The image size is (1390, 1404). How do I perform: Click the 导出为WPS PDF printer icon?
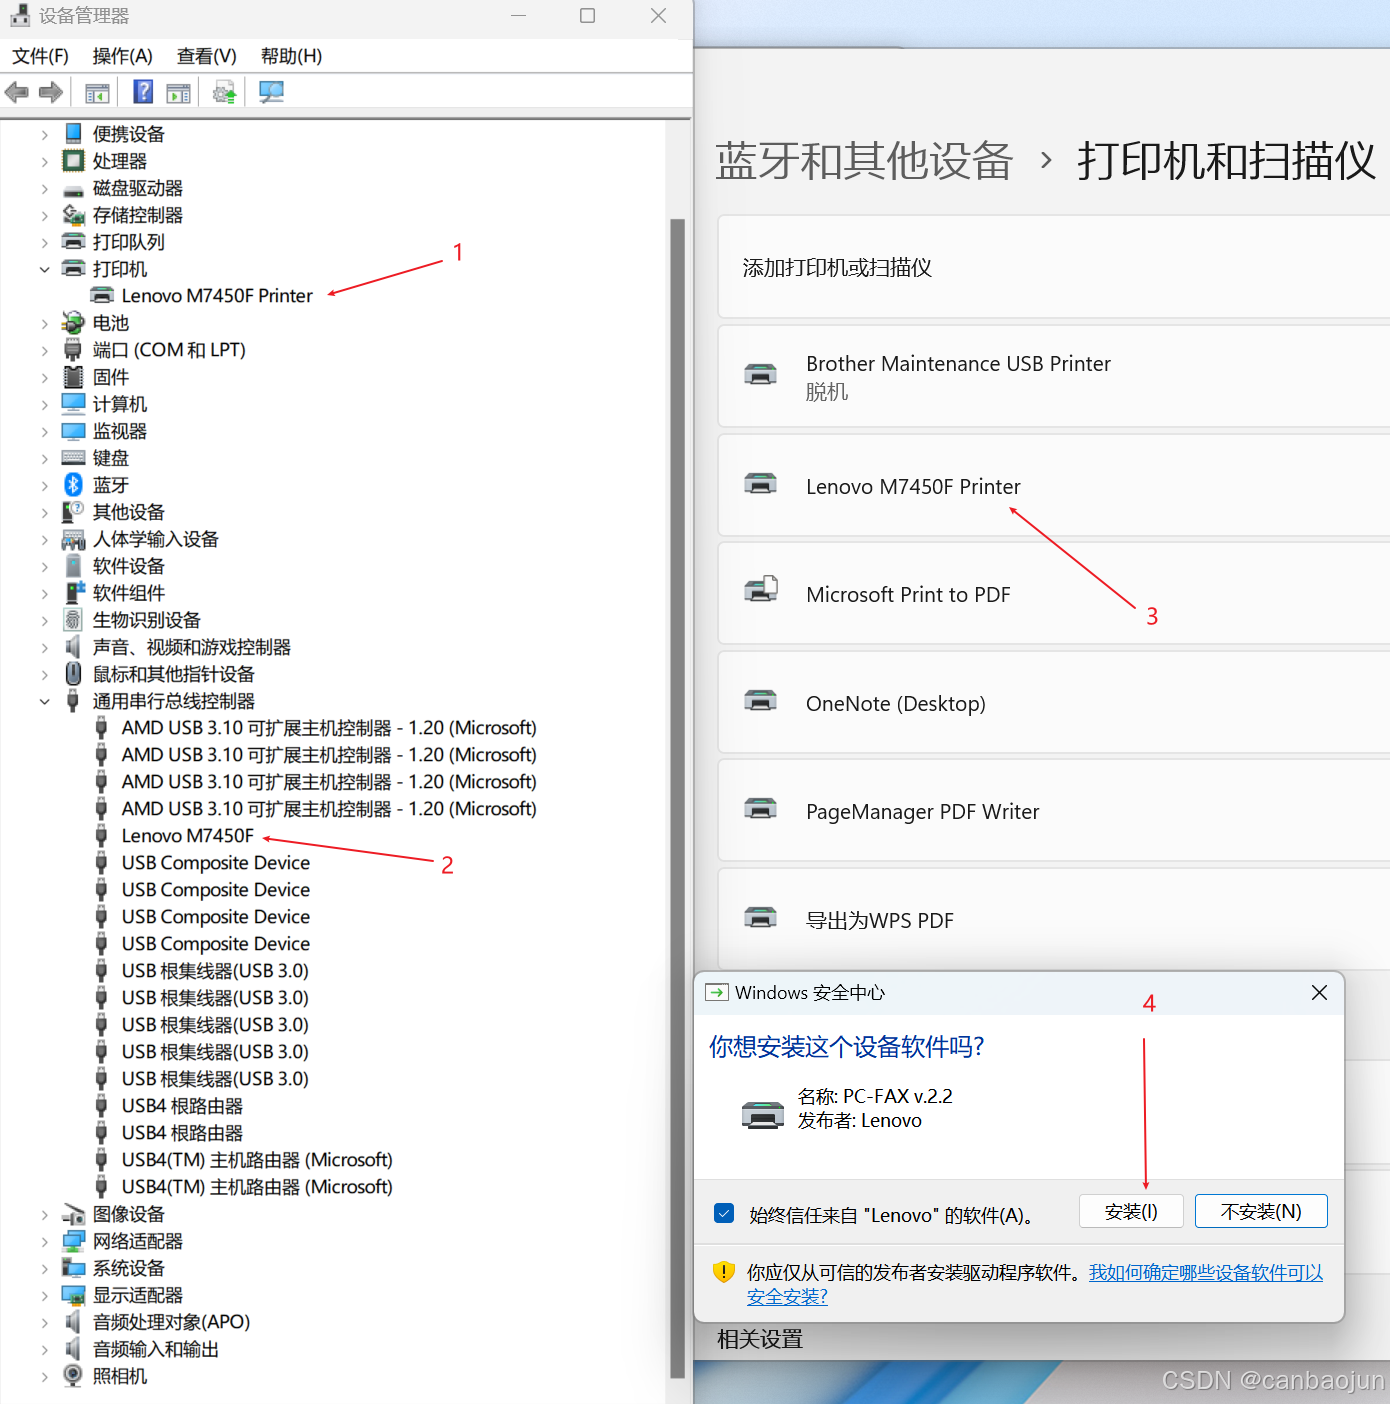click(760, 917)
